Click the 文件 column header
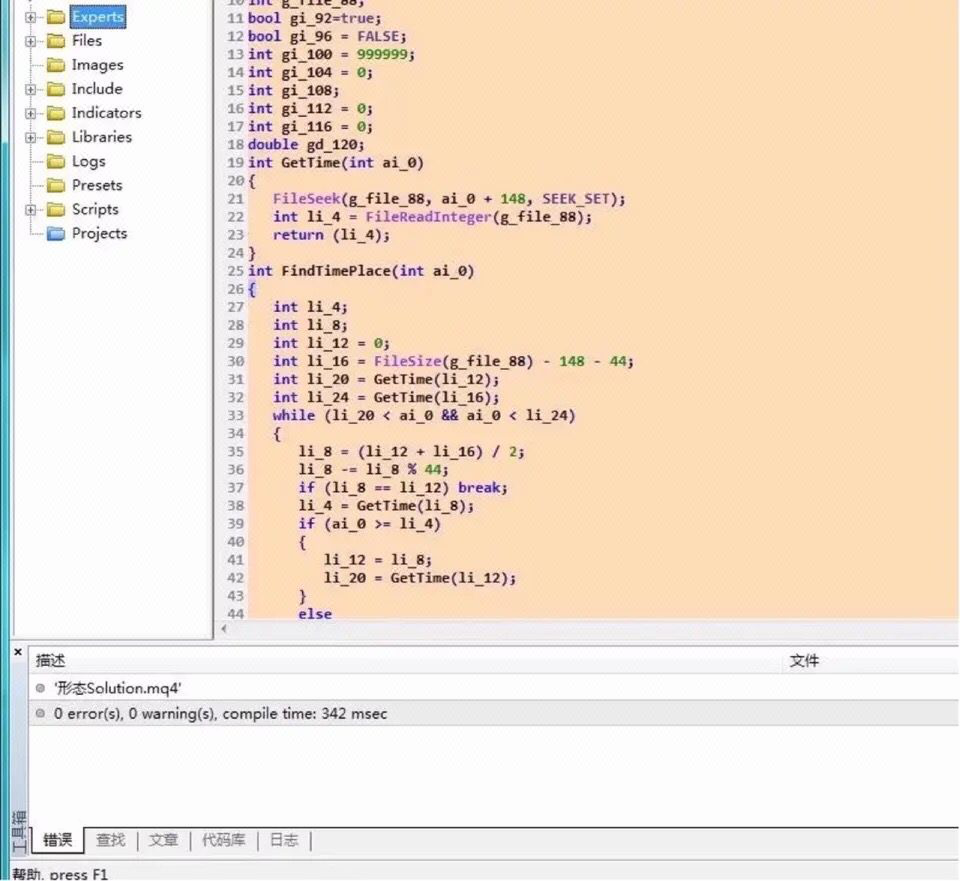The width and height of the screenshot is (960, 881). point(806,661)
